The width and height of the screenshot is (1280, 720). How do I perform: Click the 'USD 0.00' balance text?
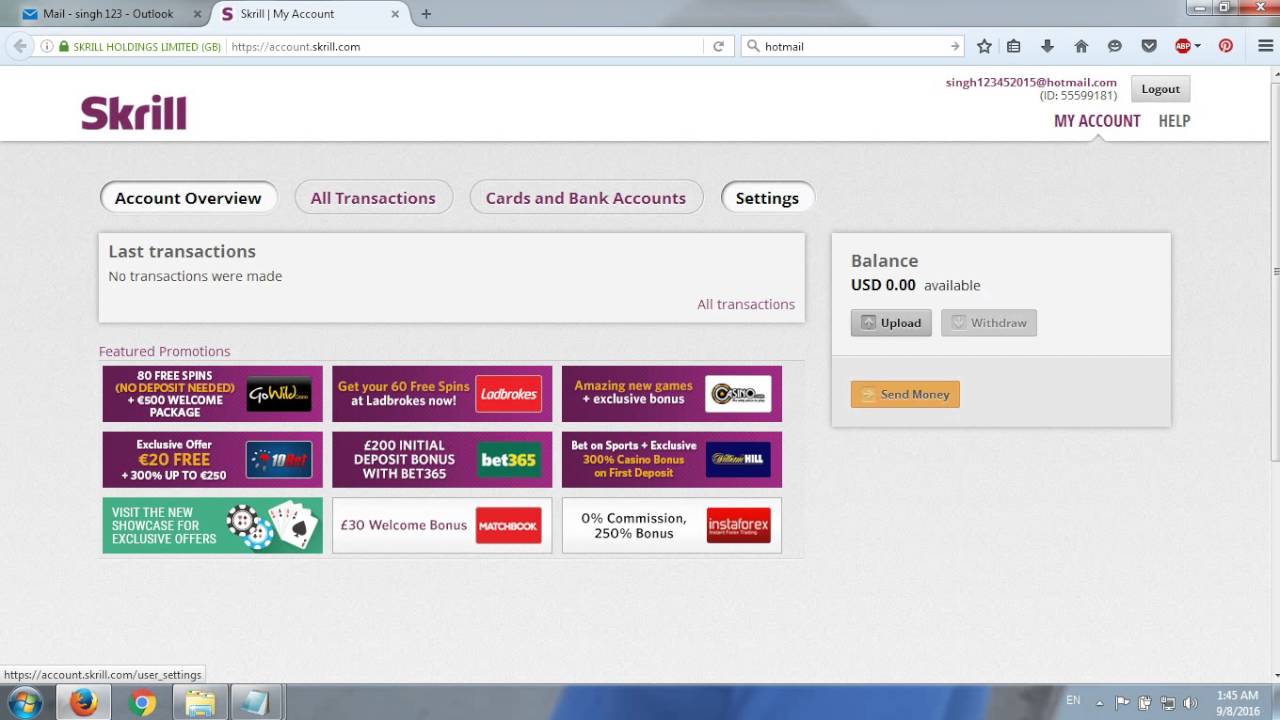point(883,285)
